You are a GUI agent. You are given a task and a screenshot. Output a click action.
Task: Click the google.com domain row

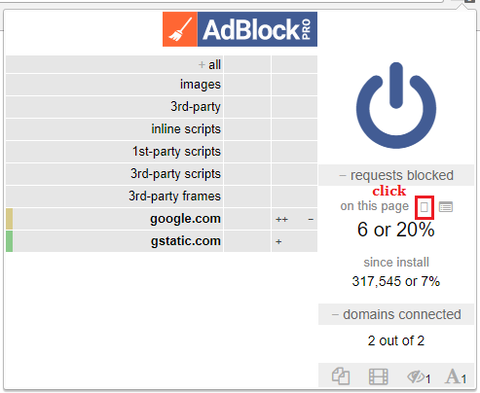click(118, 219)
